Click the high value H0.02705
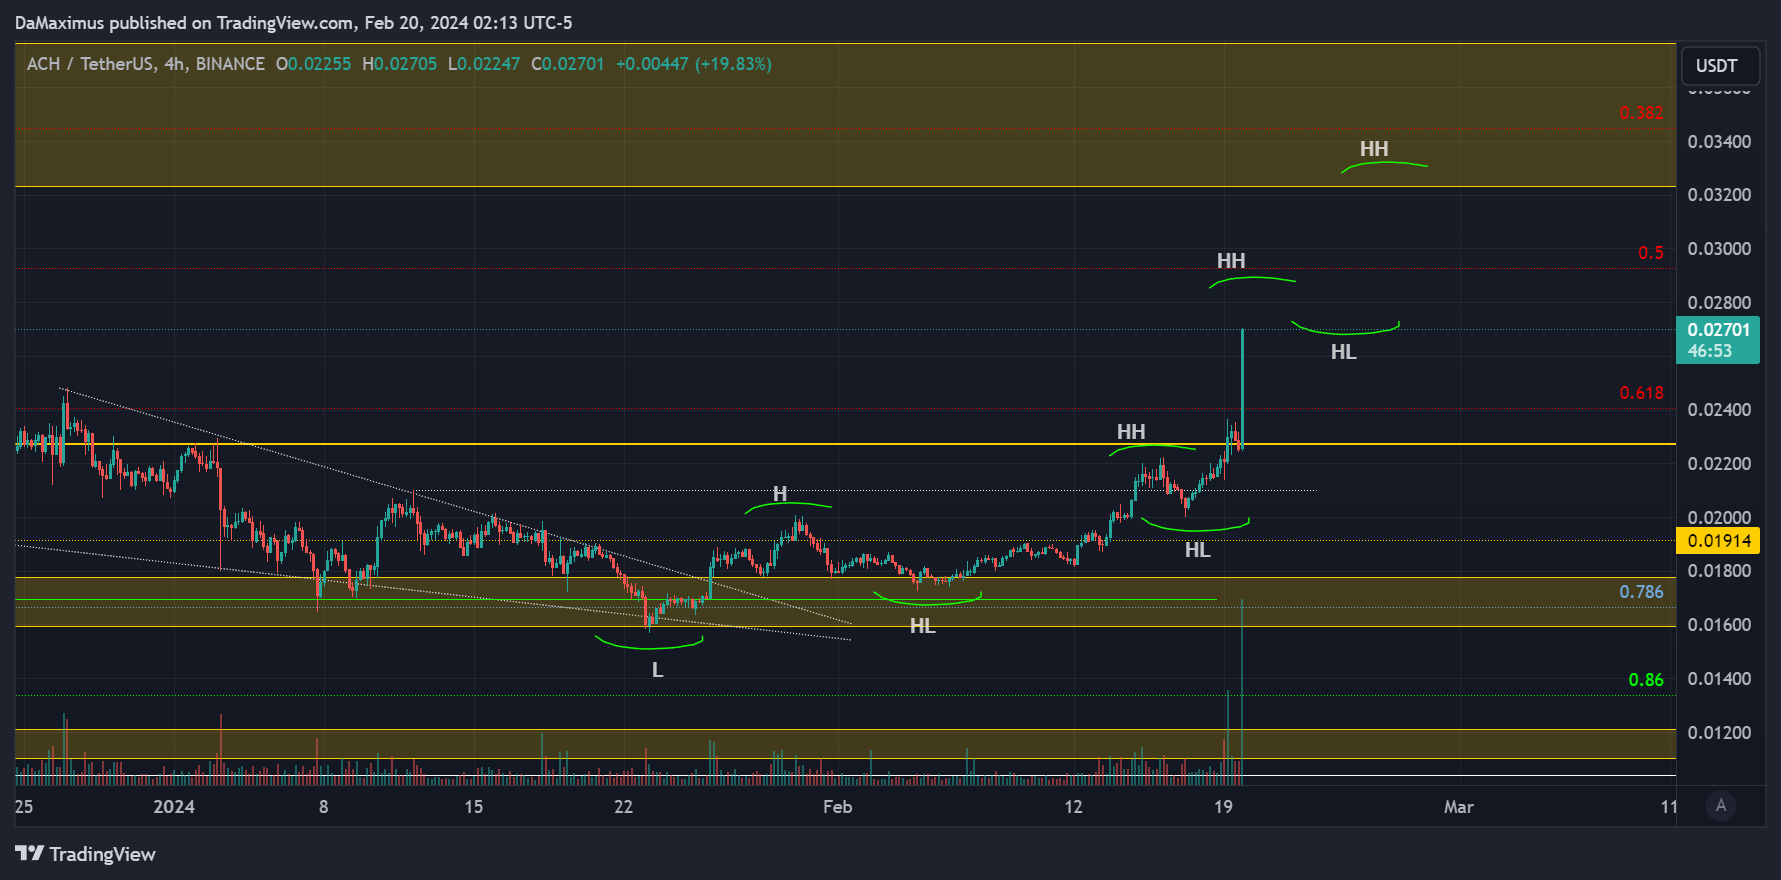 tap(400, 64)
